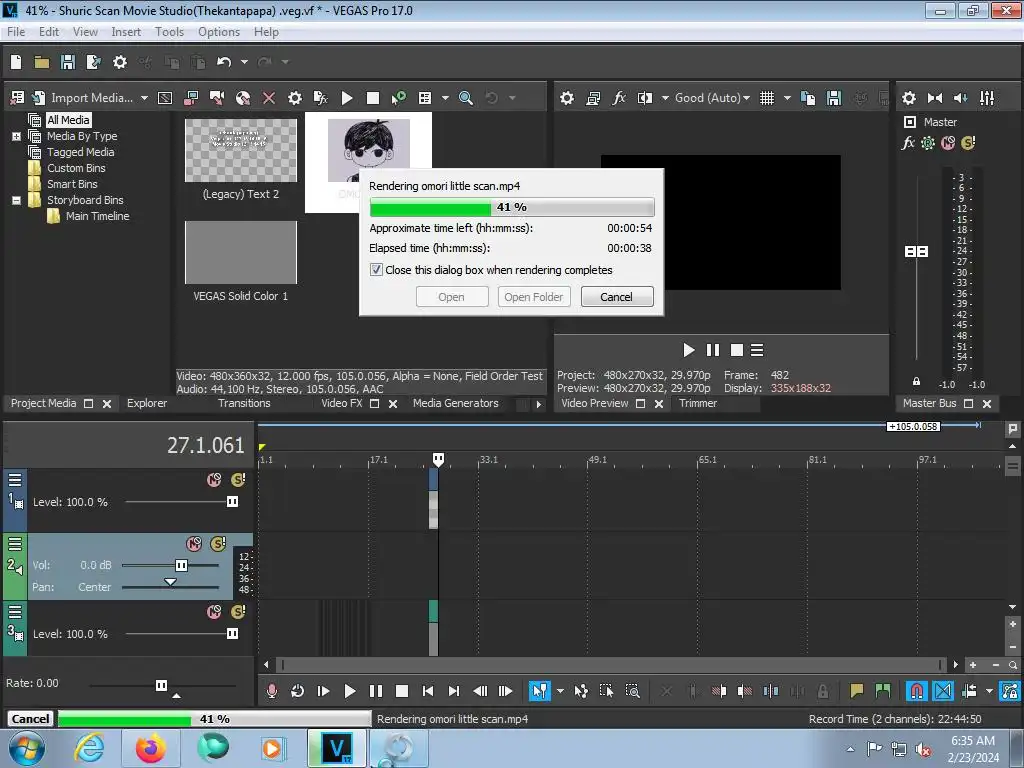Viewport: 1024px width, 768px height.
Task: Go to end of timeline
Action: 454,691
